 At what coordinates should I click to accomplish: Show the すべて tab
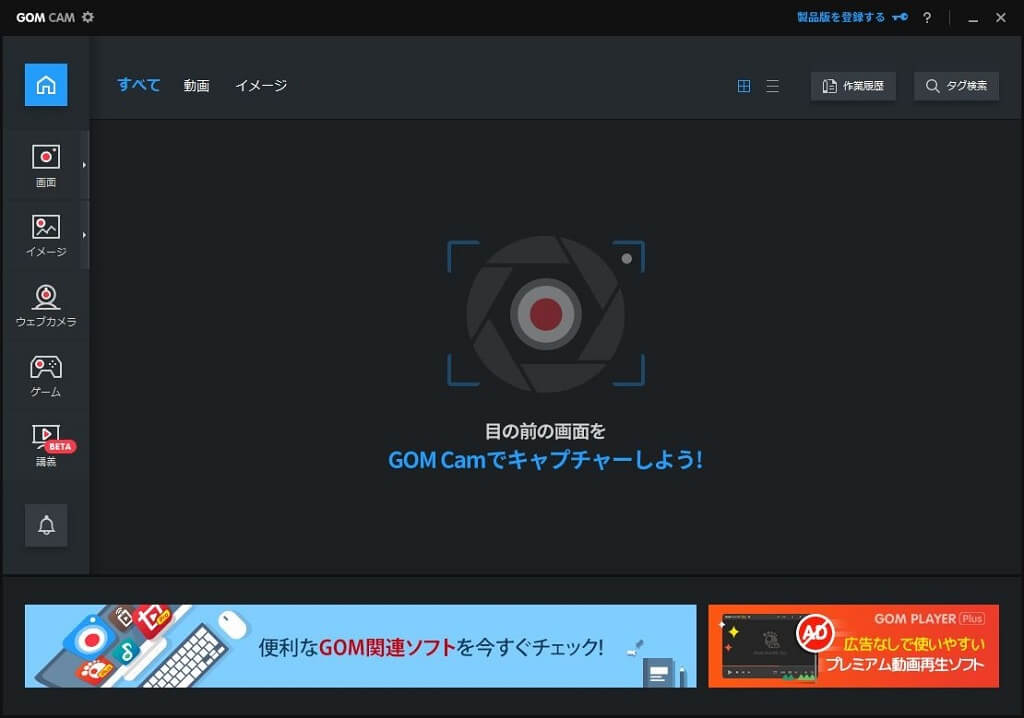[138, 85]
